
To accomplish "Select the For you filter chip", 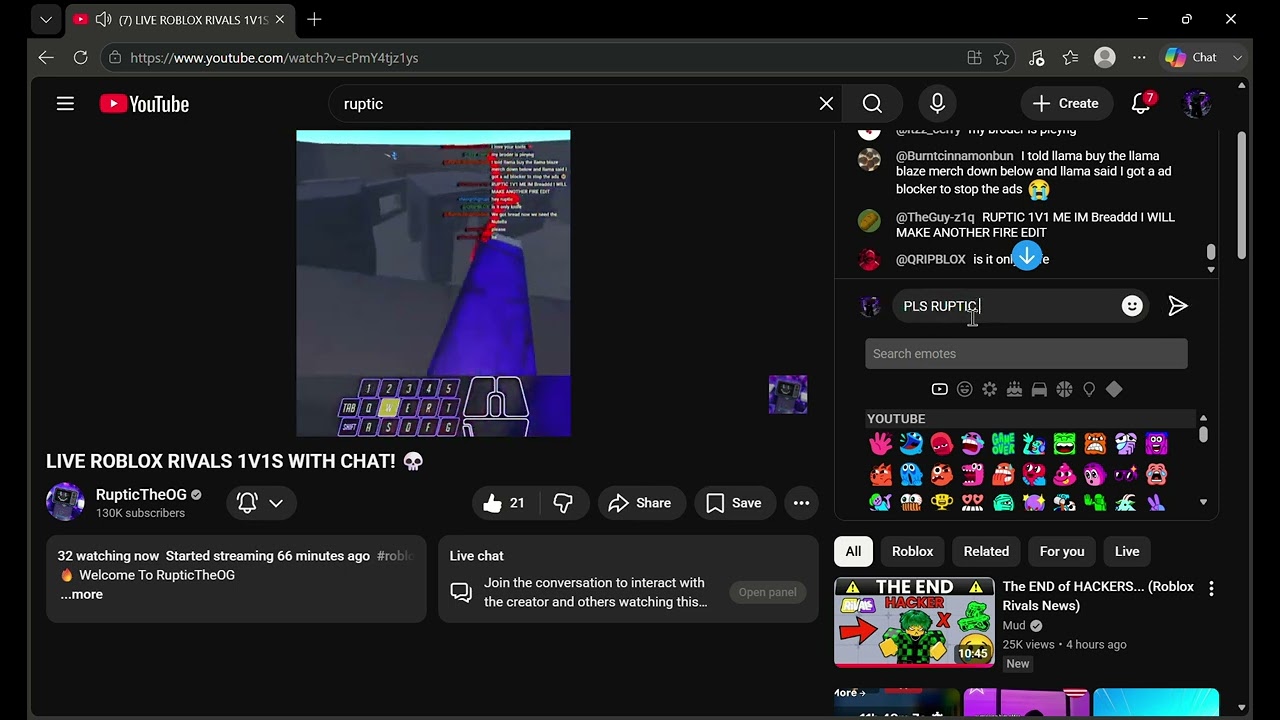I will coord(1062,551).
